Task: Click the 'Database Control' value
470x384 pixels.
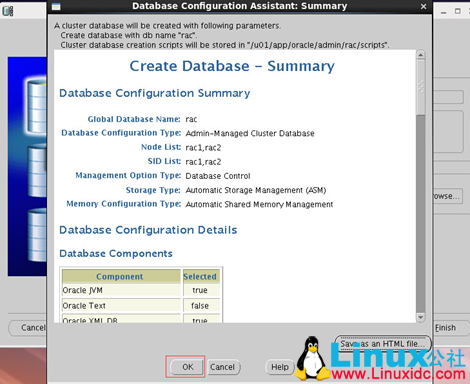Action: point(218,176)
